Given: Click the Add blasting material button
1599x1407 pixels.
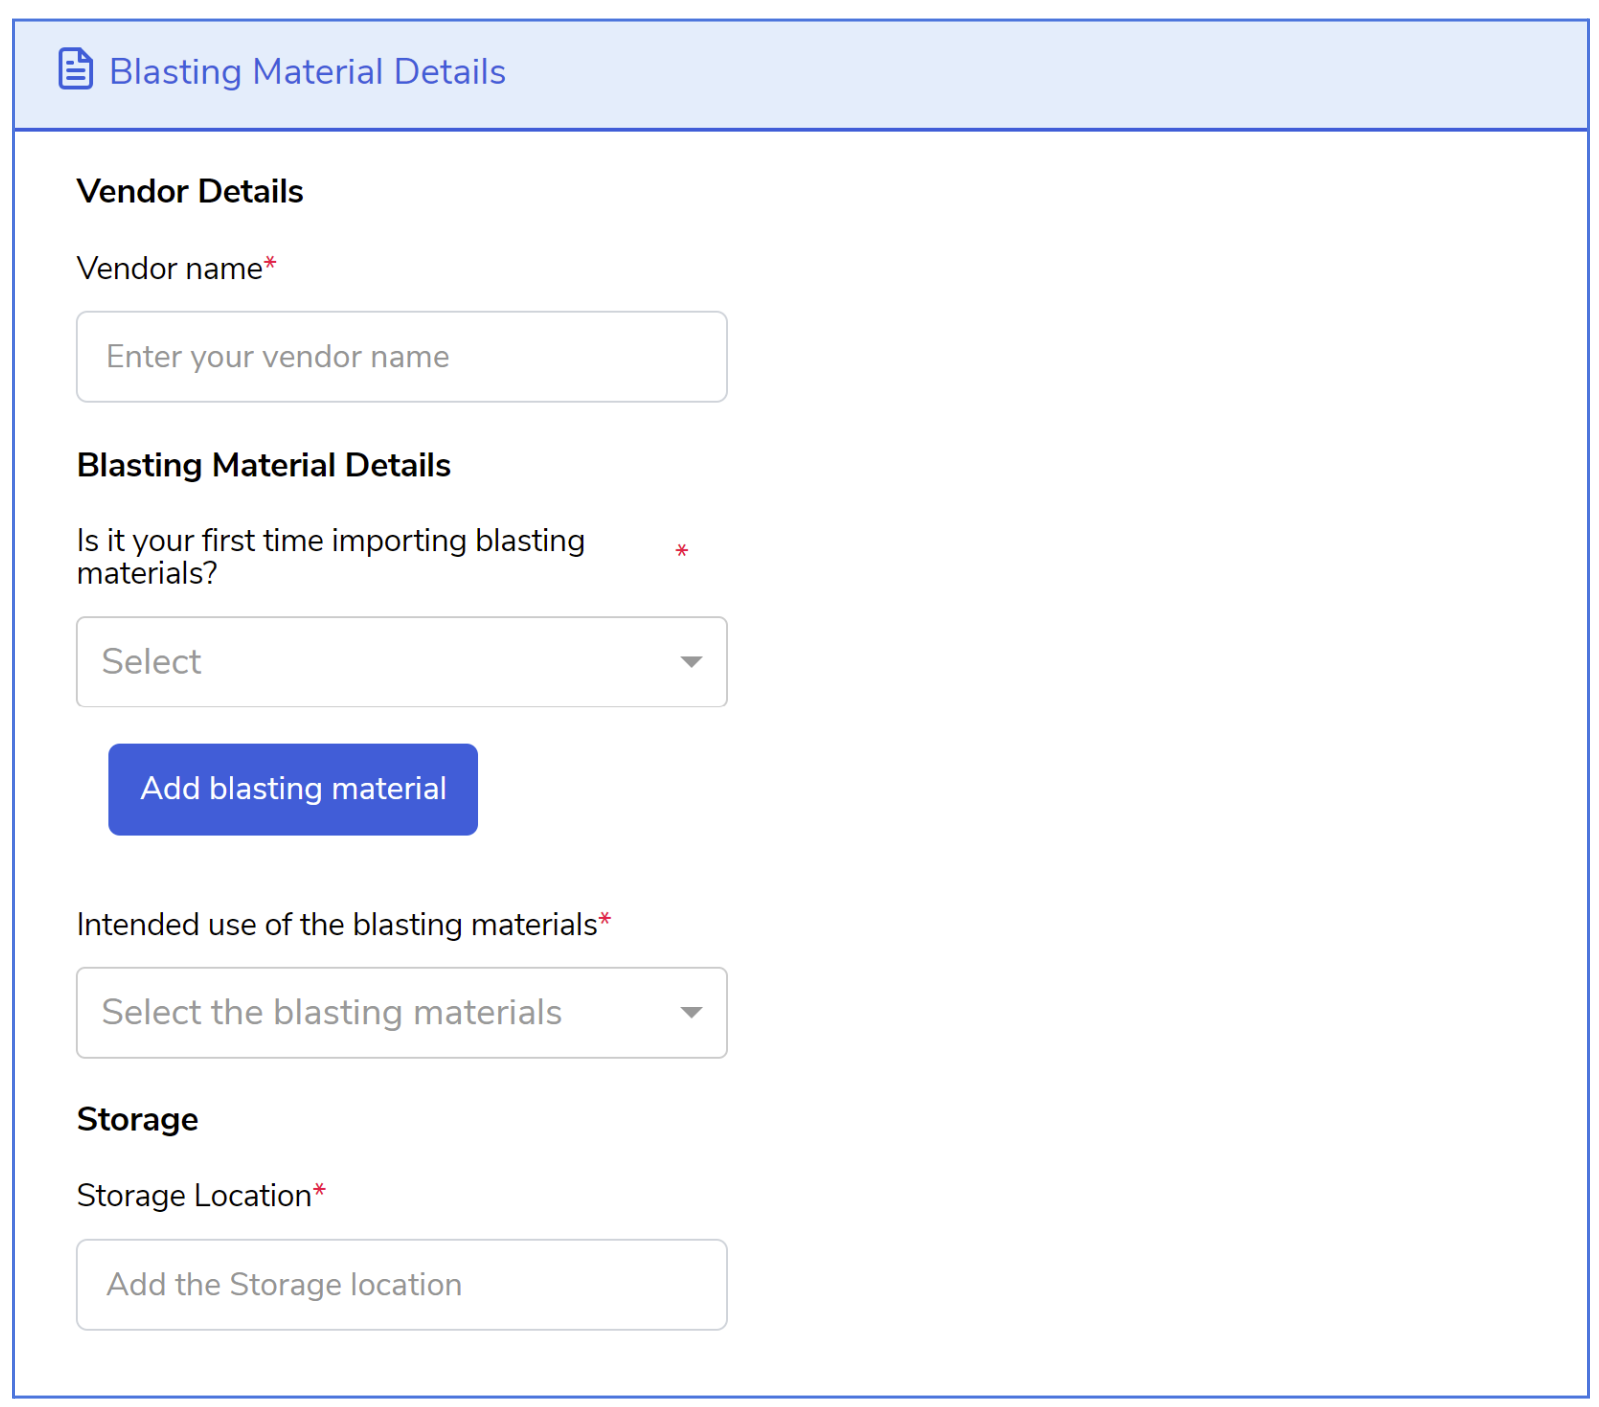Looking at the screenshot, I should pos(293,789).
